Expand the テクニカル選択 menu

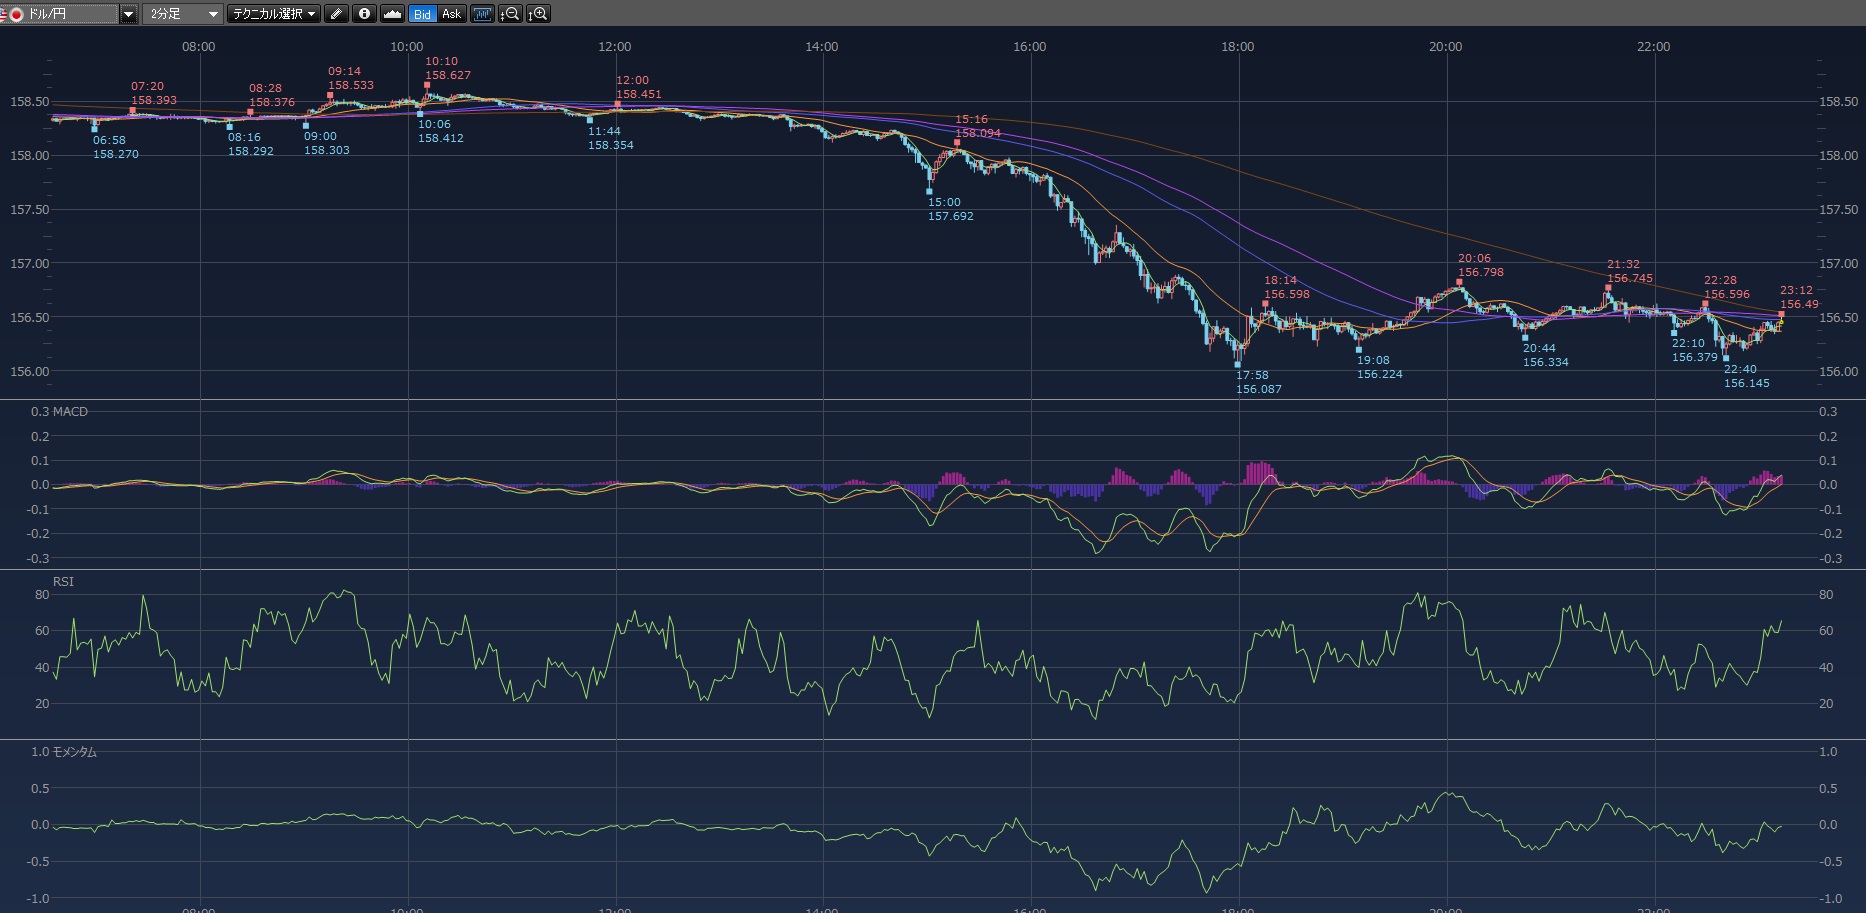tap(273, 14)
